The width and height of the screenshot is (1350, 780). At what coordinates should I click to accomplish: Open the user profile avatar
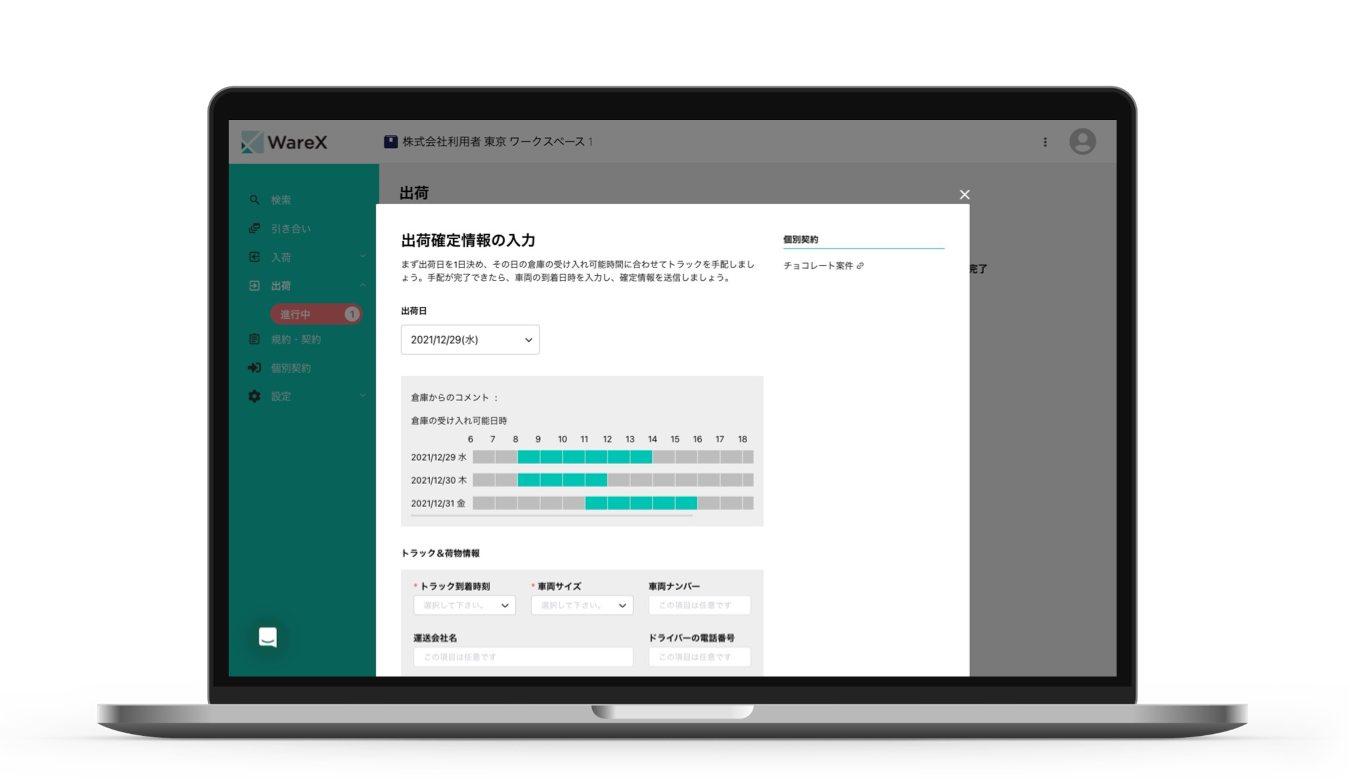[x=1082, y=142]
